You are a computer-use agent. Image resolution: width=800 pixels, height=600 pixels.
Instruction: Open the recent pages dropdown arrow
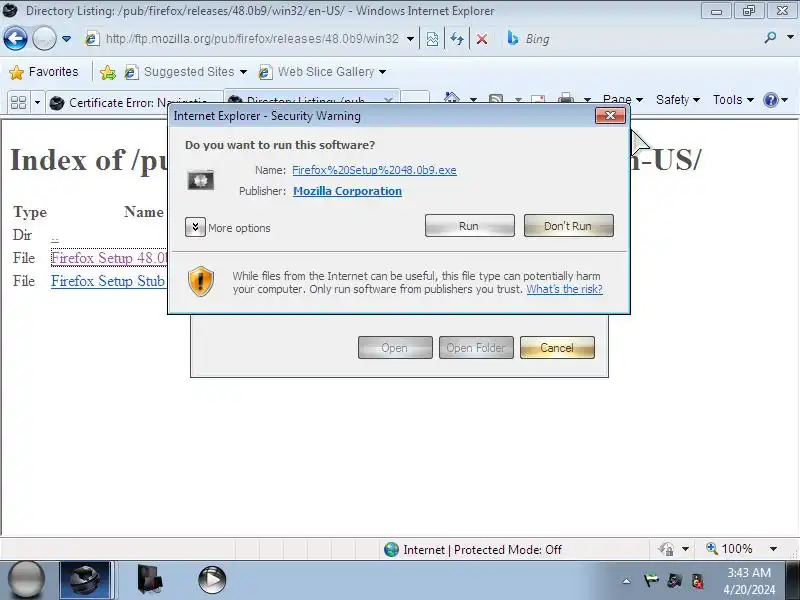(x=66, y=39)
